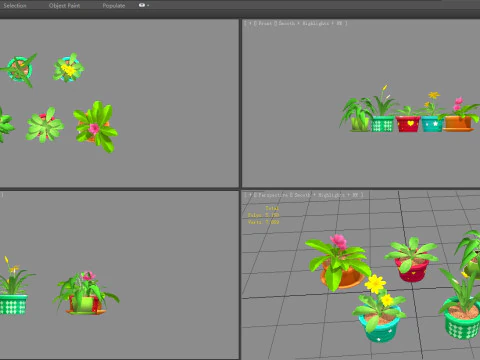Viewport: 480px width, 360px height.
Task: Open Smooth + Highlights shading menu in Perspective viewport
Action: click(x=326, y=195)
